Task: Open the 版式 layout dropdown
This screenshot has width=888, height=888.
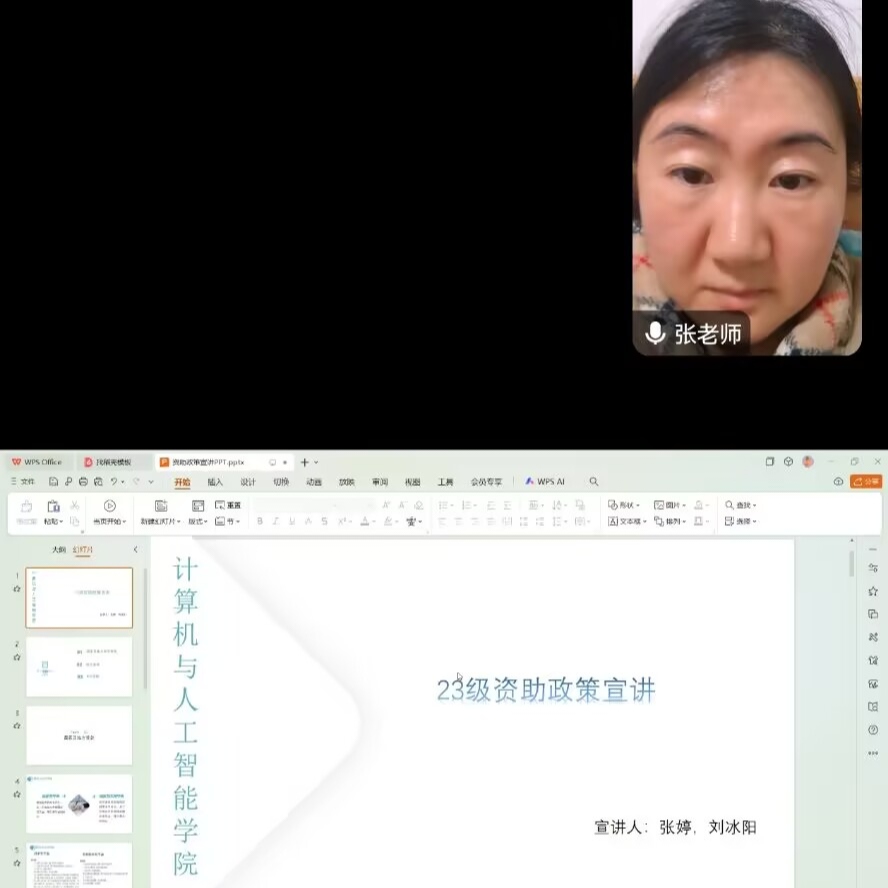Action: (x=198, y=521)
